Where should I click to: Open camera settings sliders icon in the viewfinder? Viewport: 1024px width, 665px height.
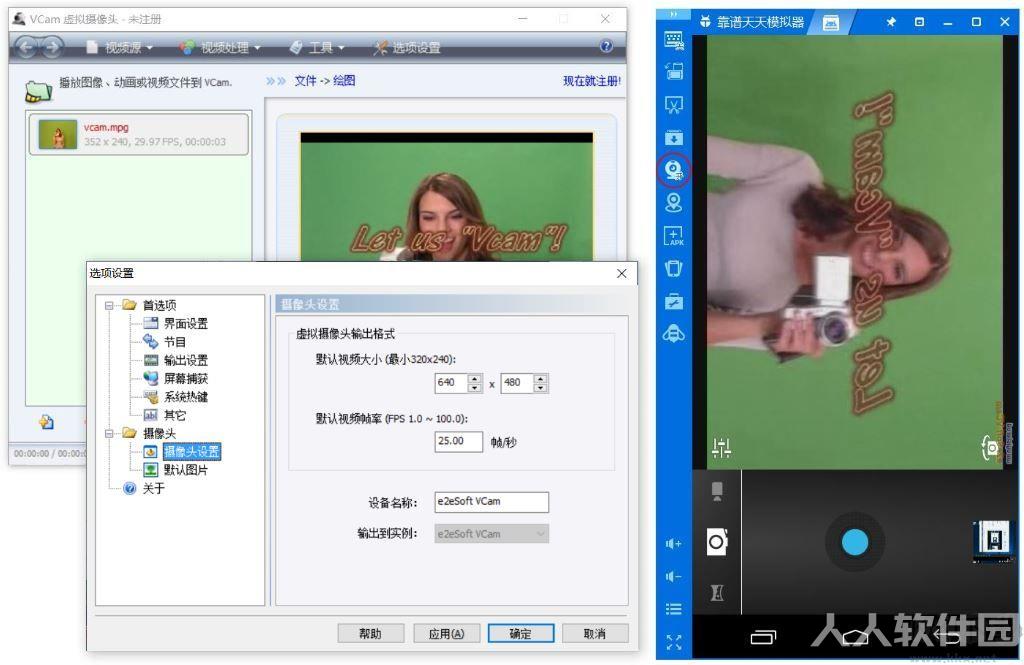click(721, 447)
